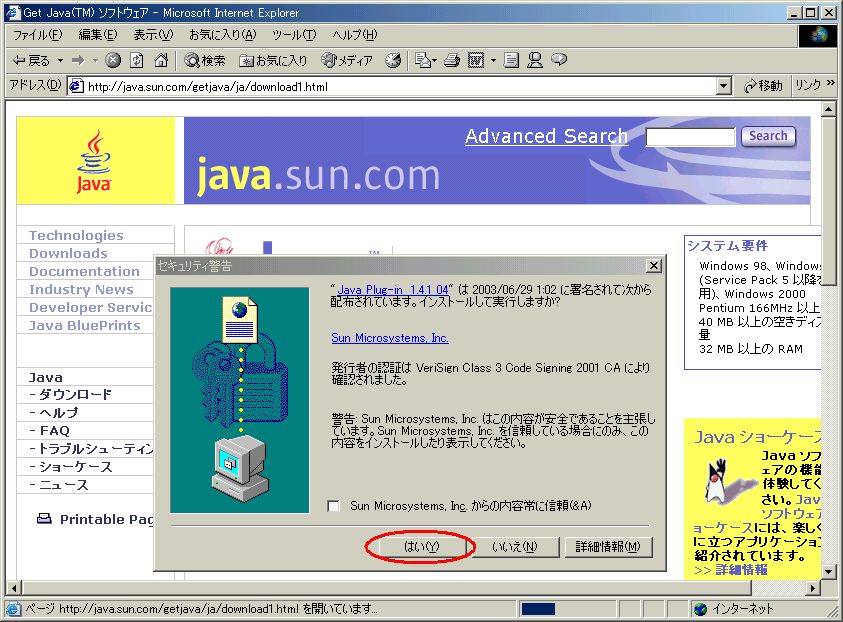This screenshot has width=843, height=622.
Task: Open the Technologies sidebar link
Action: point(76,235)
